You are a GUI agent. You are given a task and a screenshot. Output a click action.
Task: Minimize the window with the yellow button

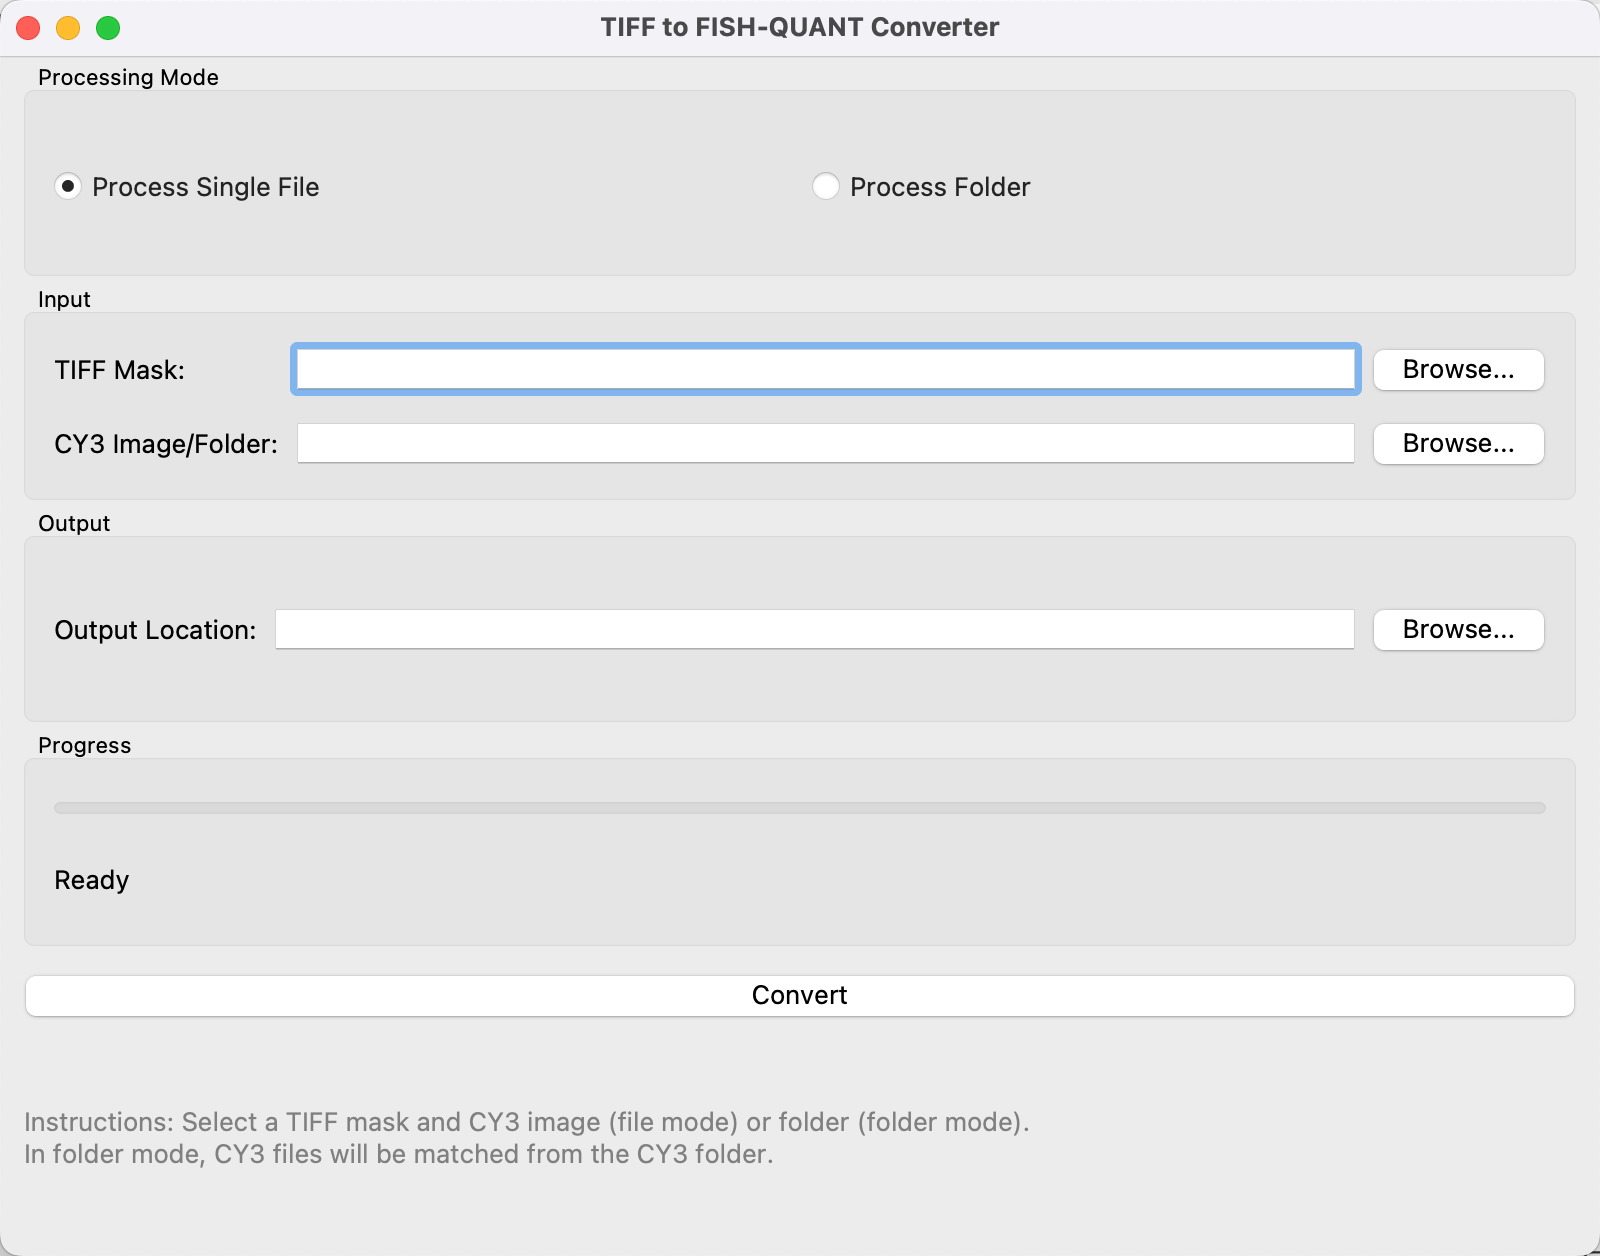tap(68, 28)
